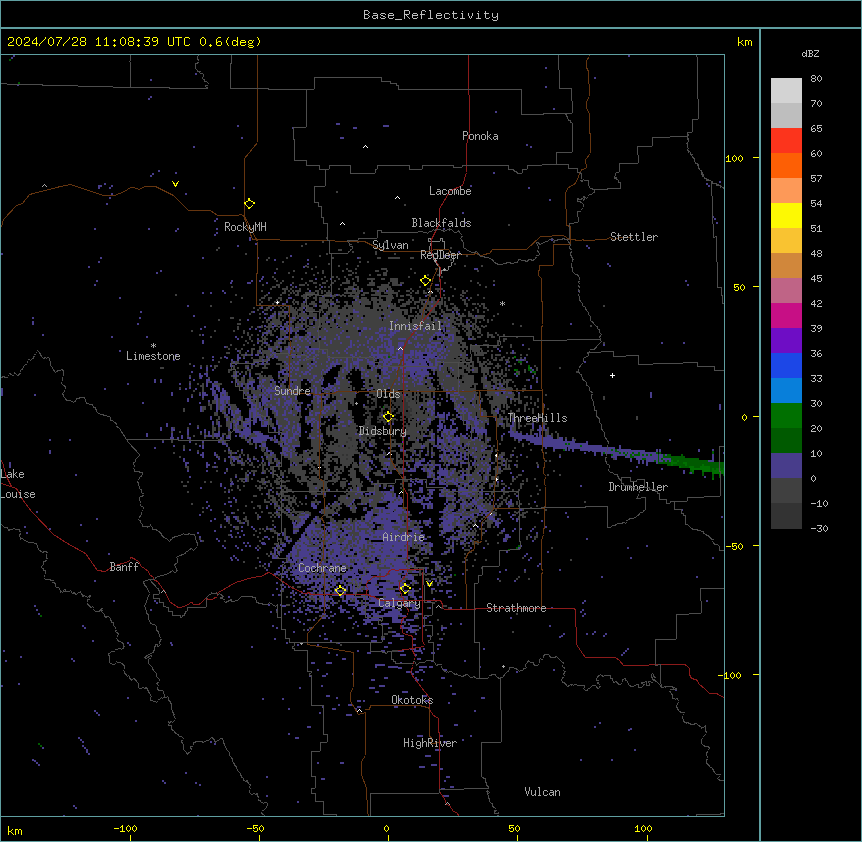The image size is (862, 842).
Task: Select the light blue 30–33 dBZ swatch
Action: 786,391
